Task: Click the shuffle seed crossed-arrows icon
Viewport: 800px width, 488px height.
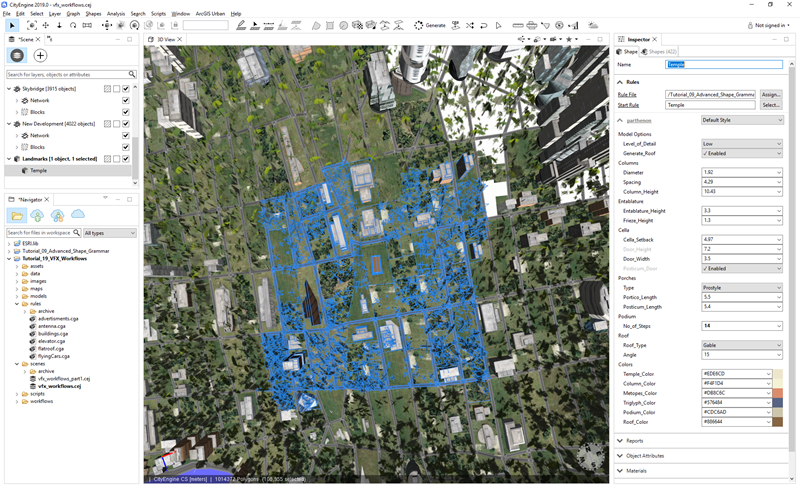Action: click(x=469, y=25)
